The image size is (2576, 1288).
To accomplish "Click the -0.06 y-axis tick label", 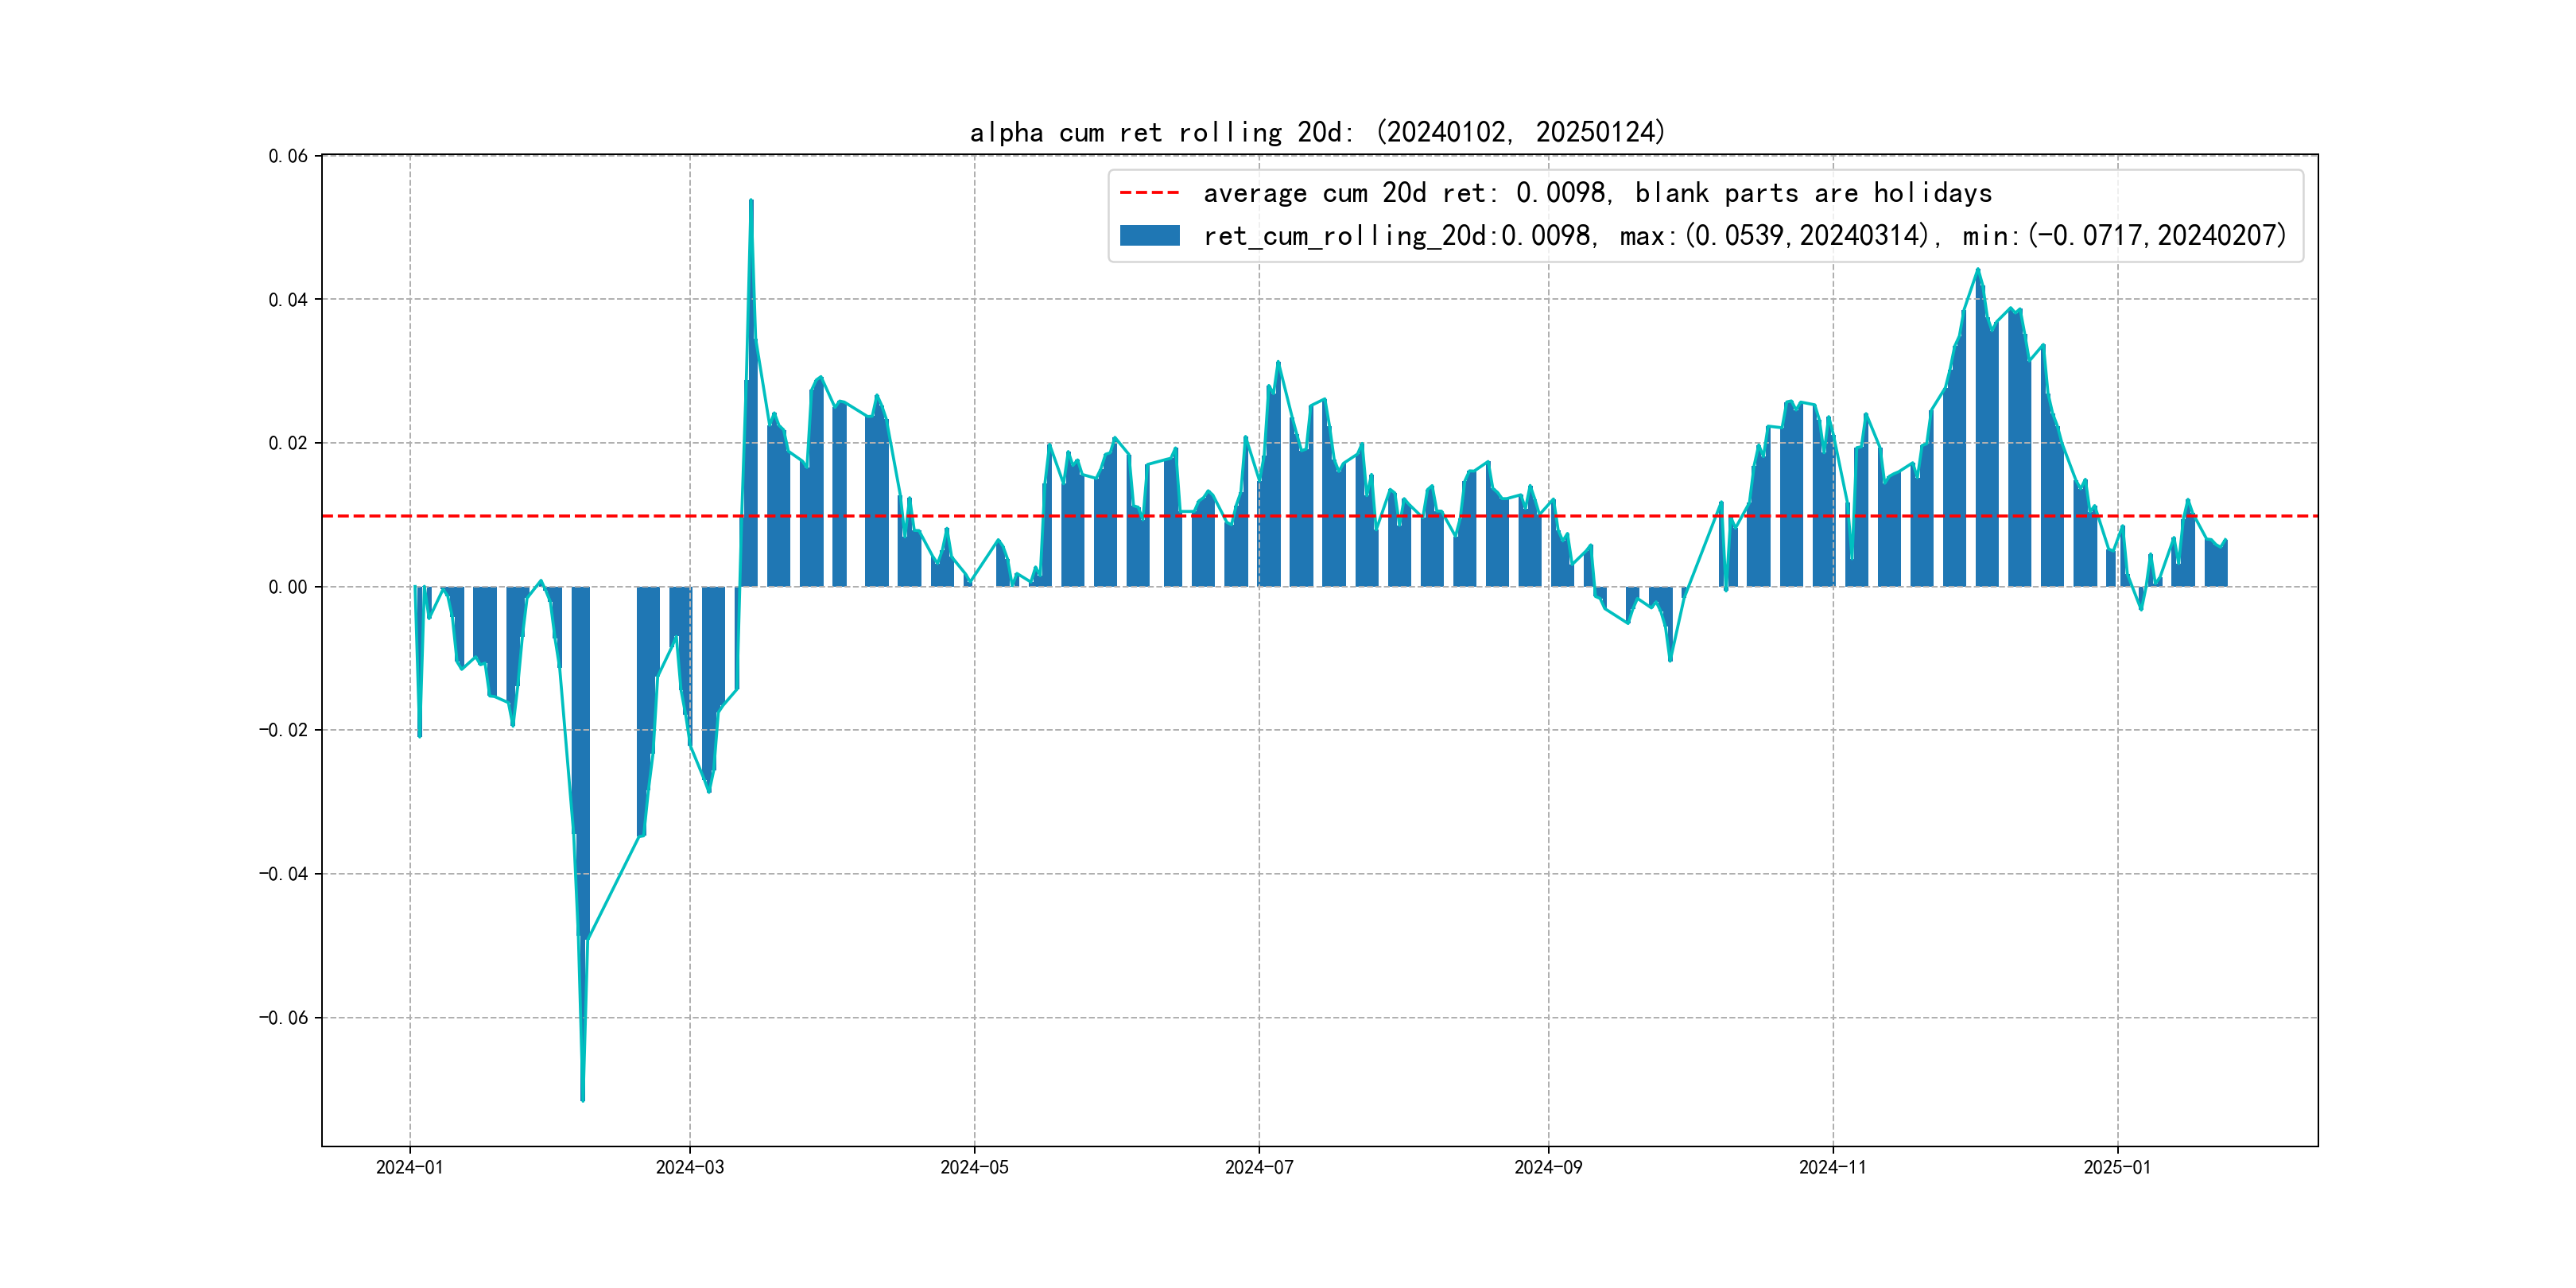I will [x=284, y=1018].
